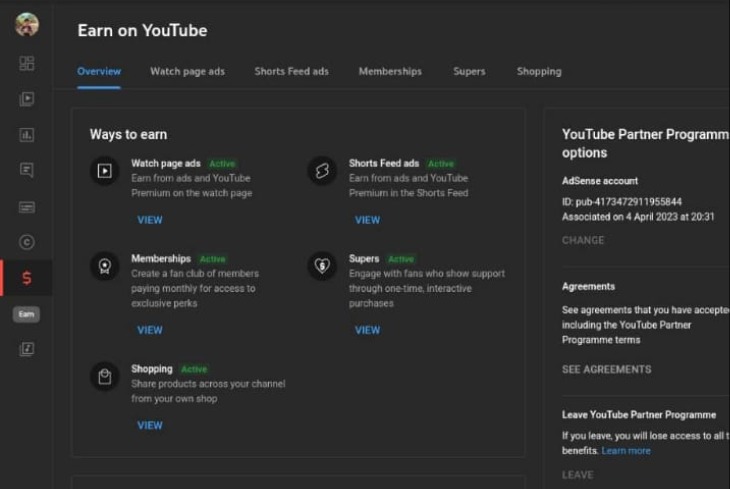Switch to the Memberships tab
This screenshot has height=489, width=730.
[x=390, y=71]
